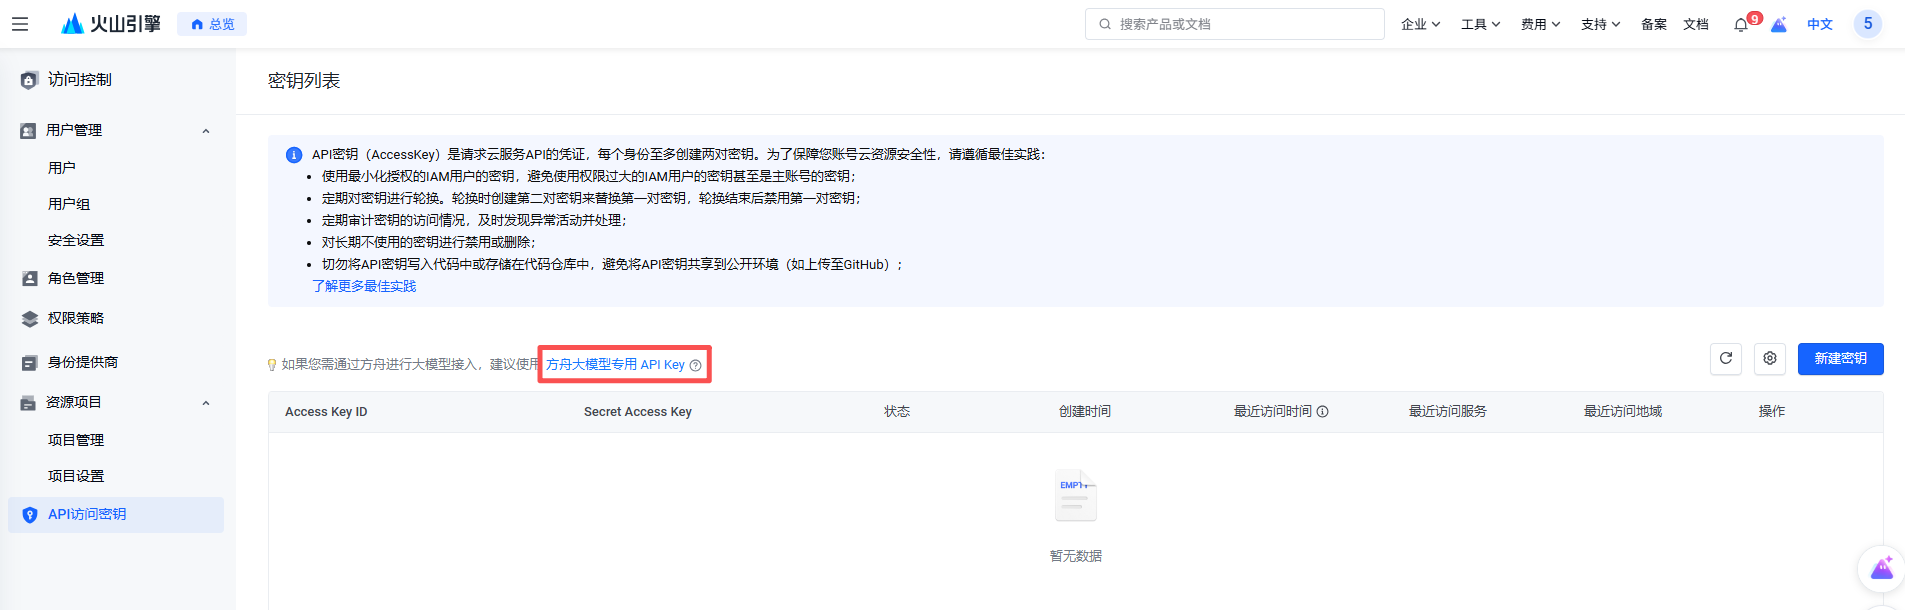1905x610 pixels.
Task: Open the 安全设置 sidebar item
Action: point(76,240)
